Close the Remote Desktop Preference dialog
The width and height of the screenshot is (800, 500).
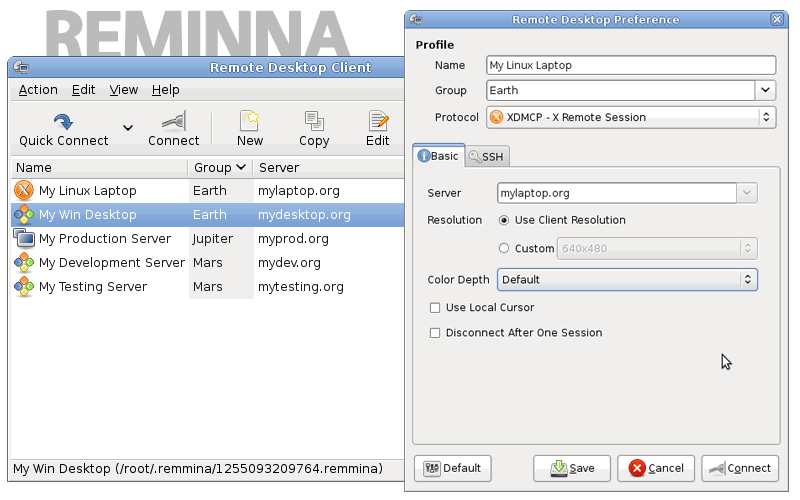[777, 19]
